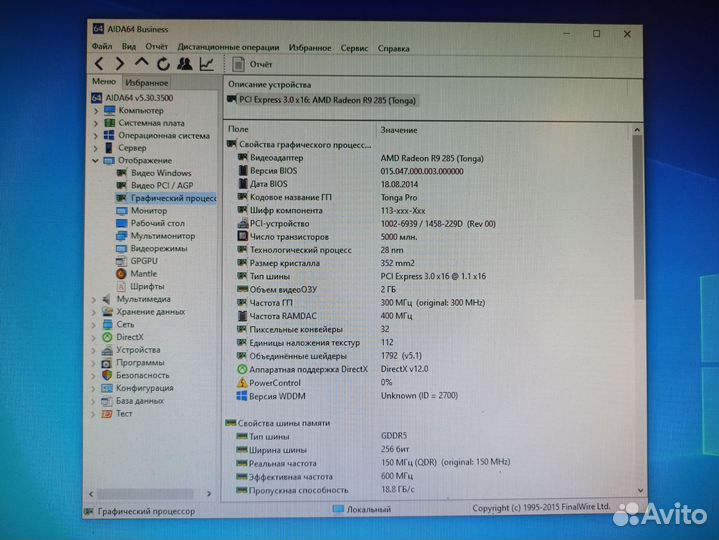This screenshot has height=540, width=719.
Task: Open the Отчёт menu
Action: (x=156, y=47)
